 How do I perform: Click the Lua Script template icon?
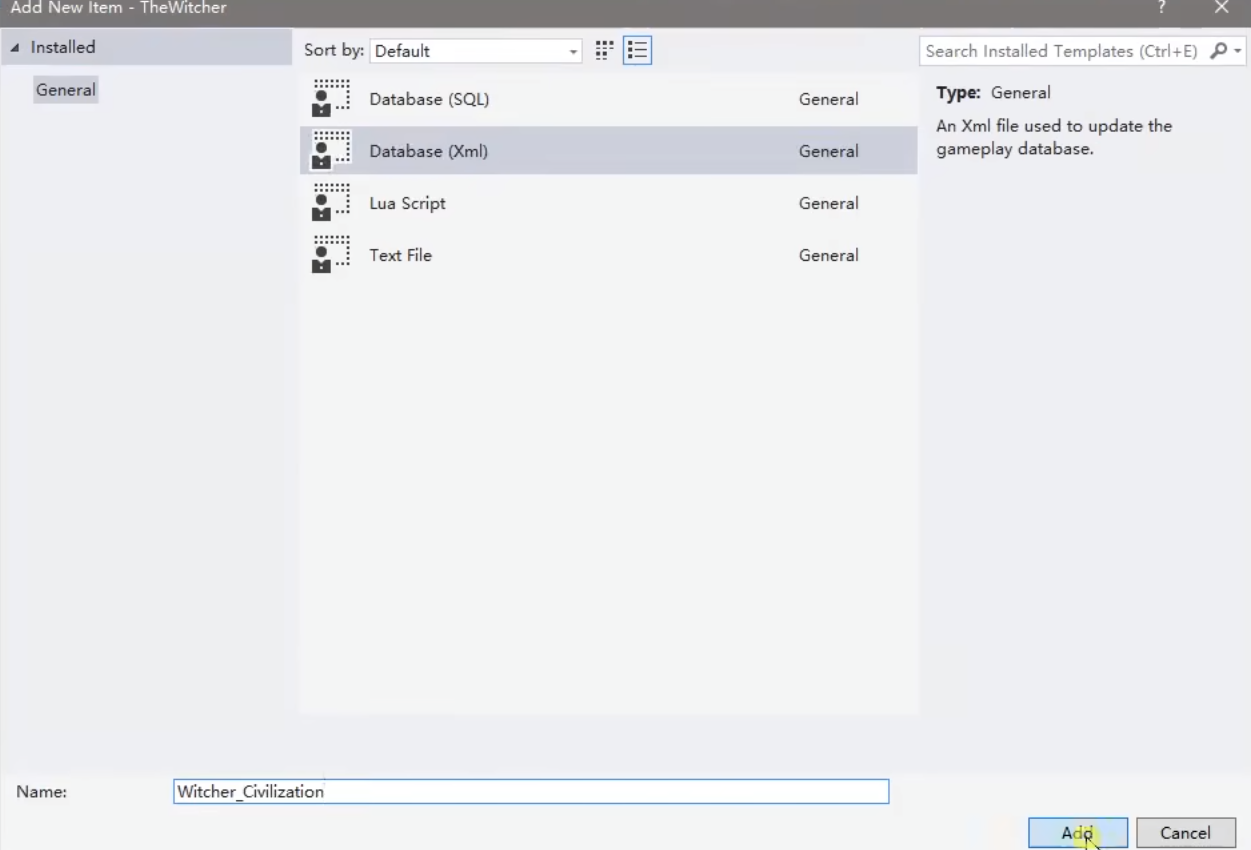tap(331, 203)
